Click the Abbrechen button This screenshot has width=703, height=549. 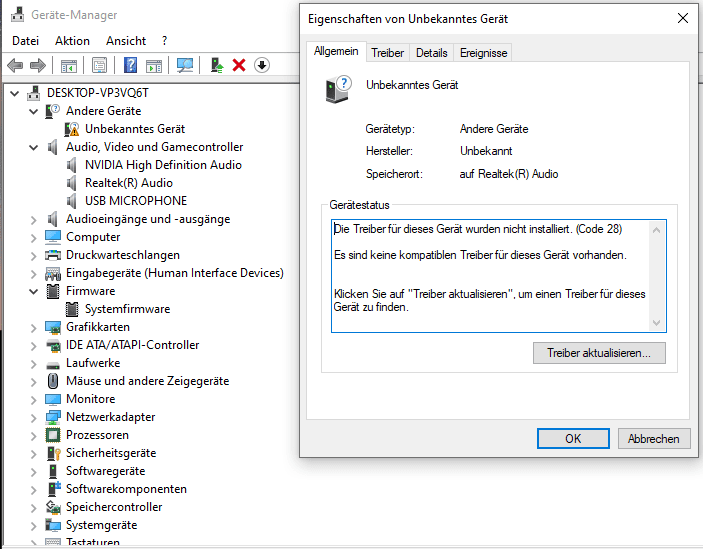[654, 438]
